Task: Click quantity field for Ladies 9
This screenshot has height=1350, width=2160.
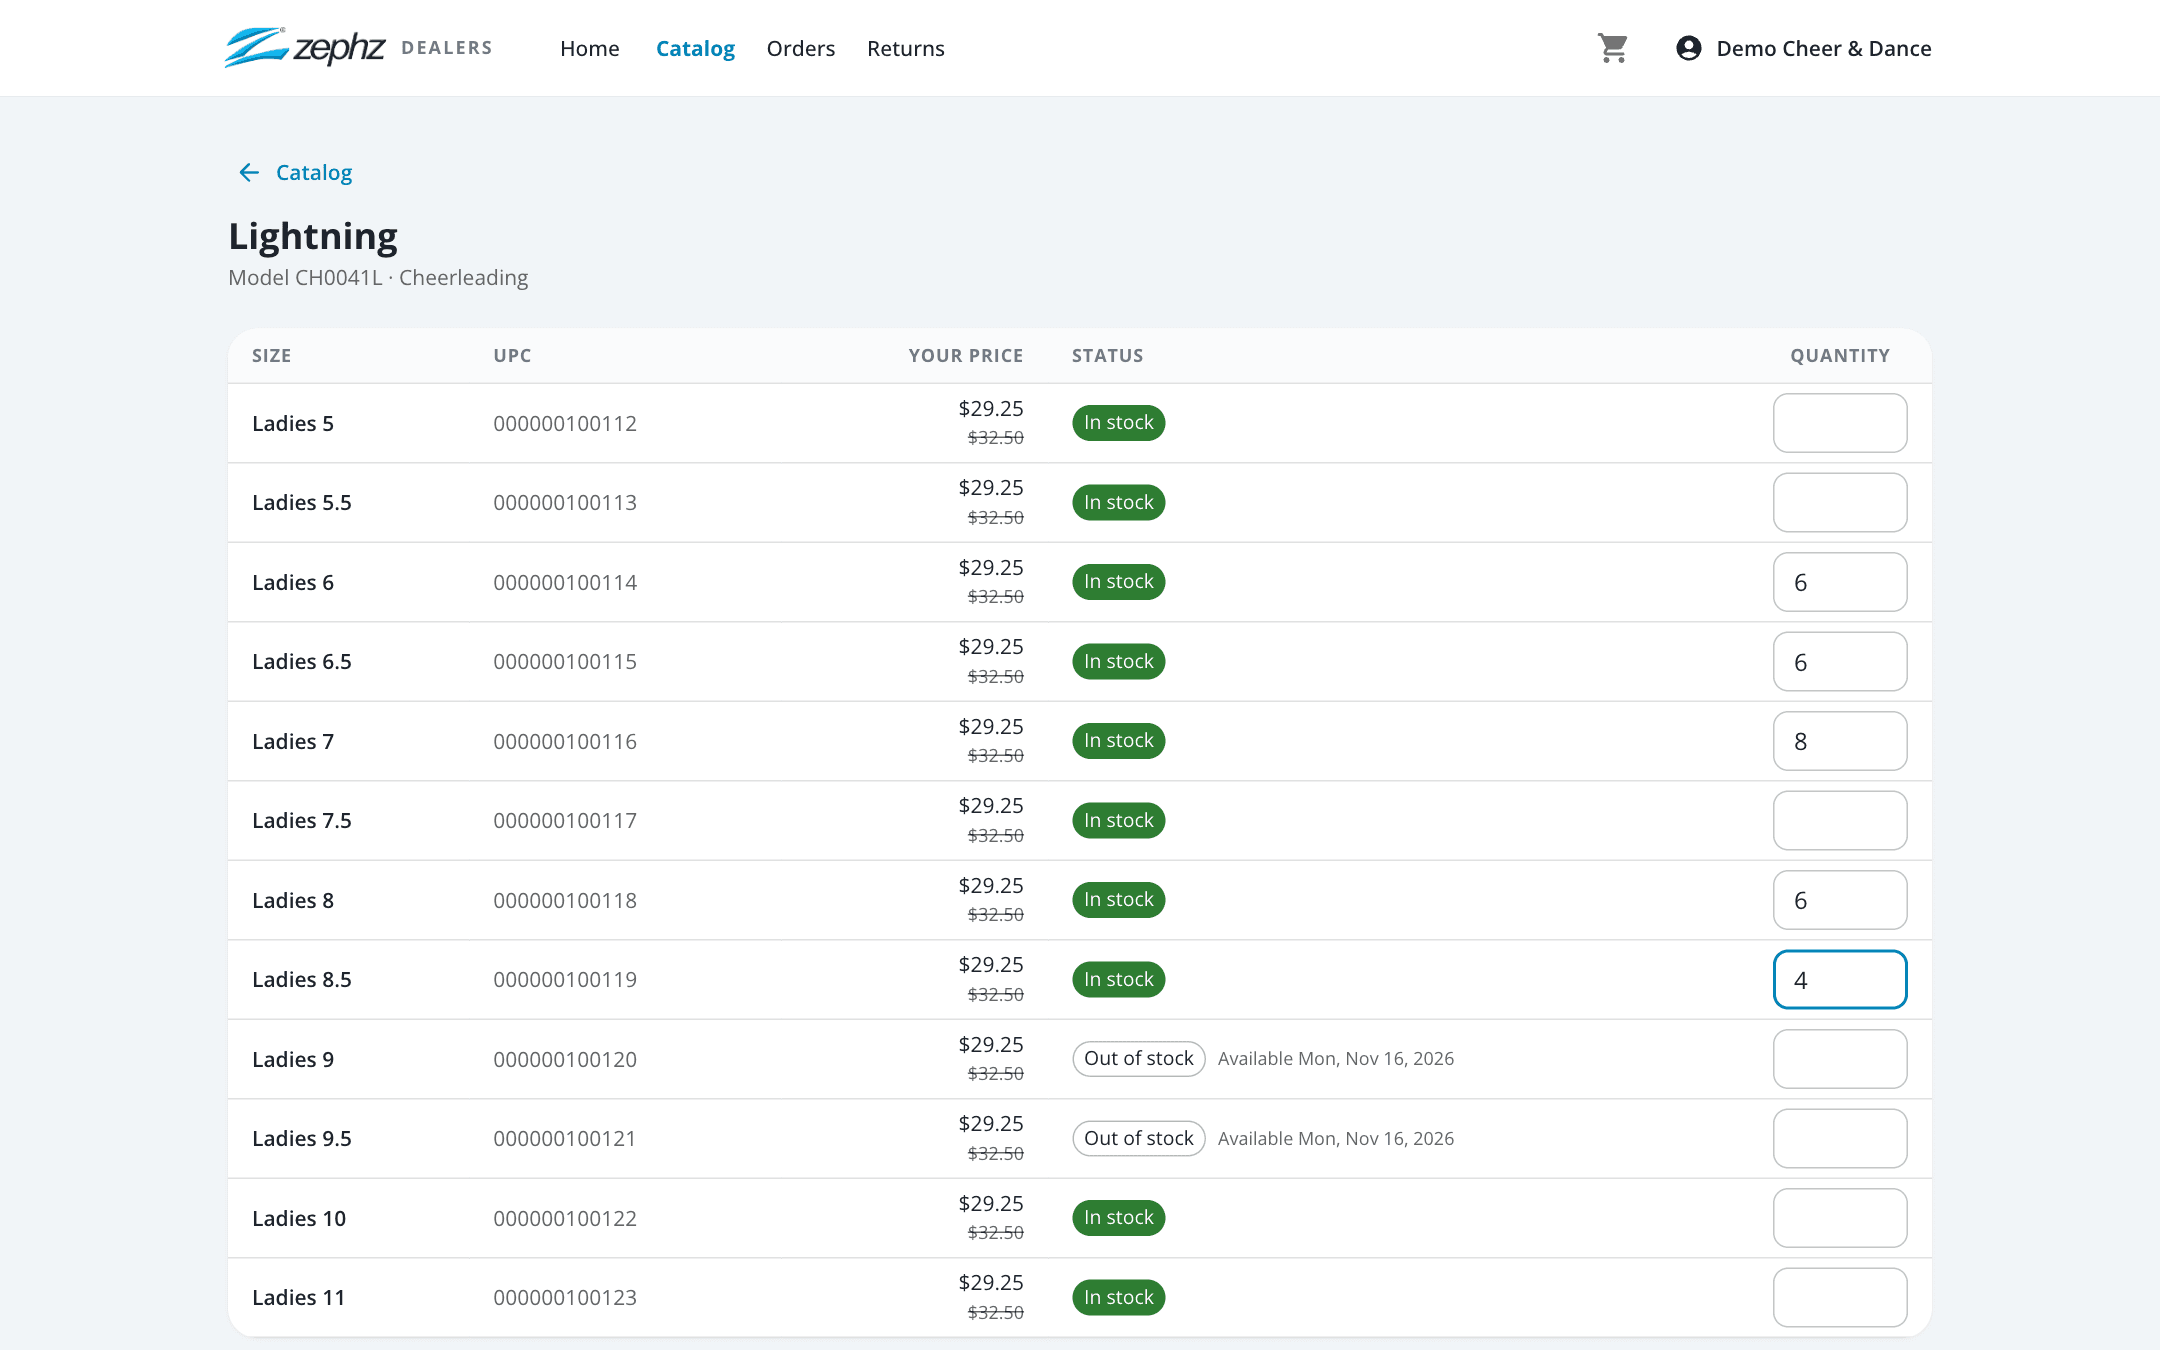Action: tap(1840, 1059)
